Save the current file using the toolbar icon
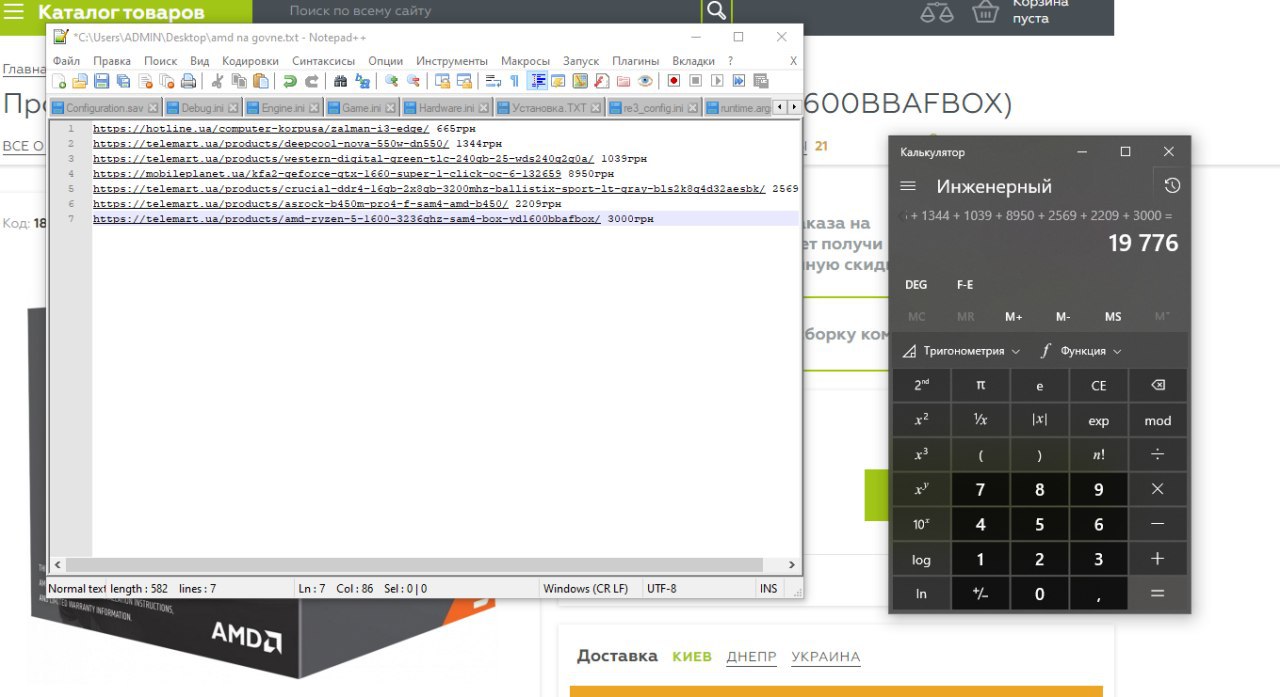This screenshot has height=697, width=1280. (101, 81)
